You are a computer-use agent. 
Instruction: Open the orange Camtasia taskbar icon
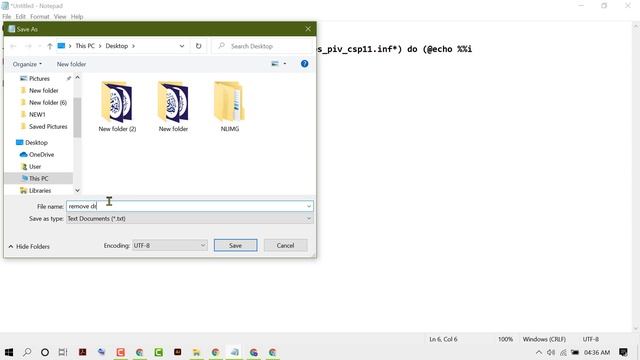point(120,352)
